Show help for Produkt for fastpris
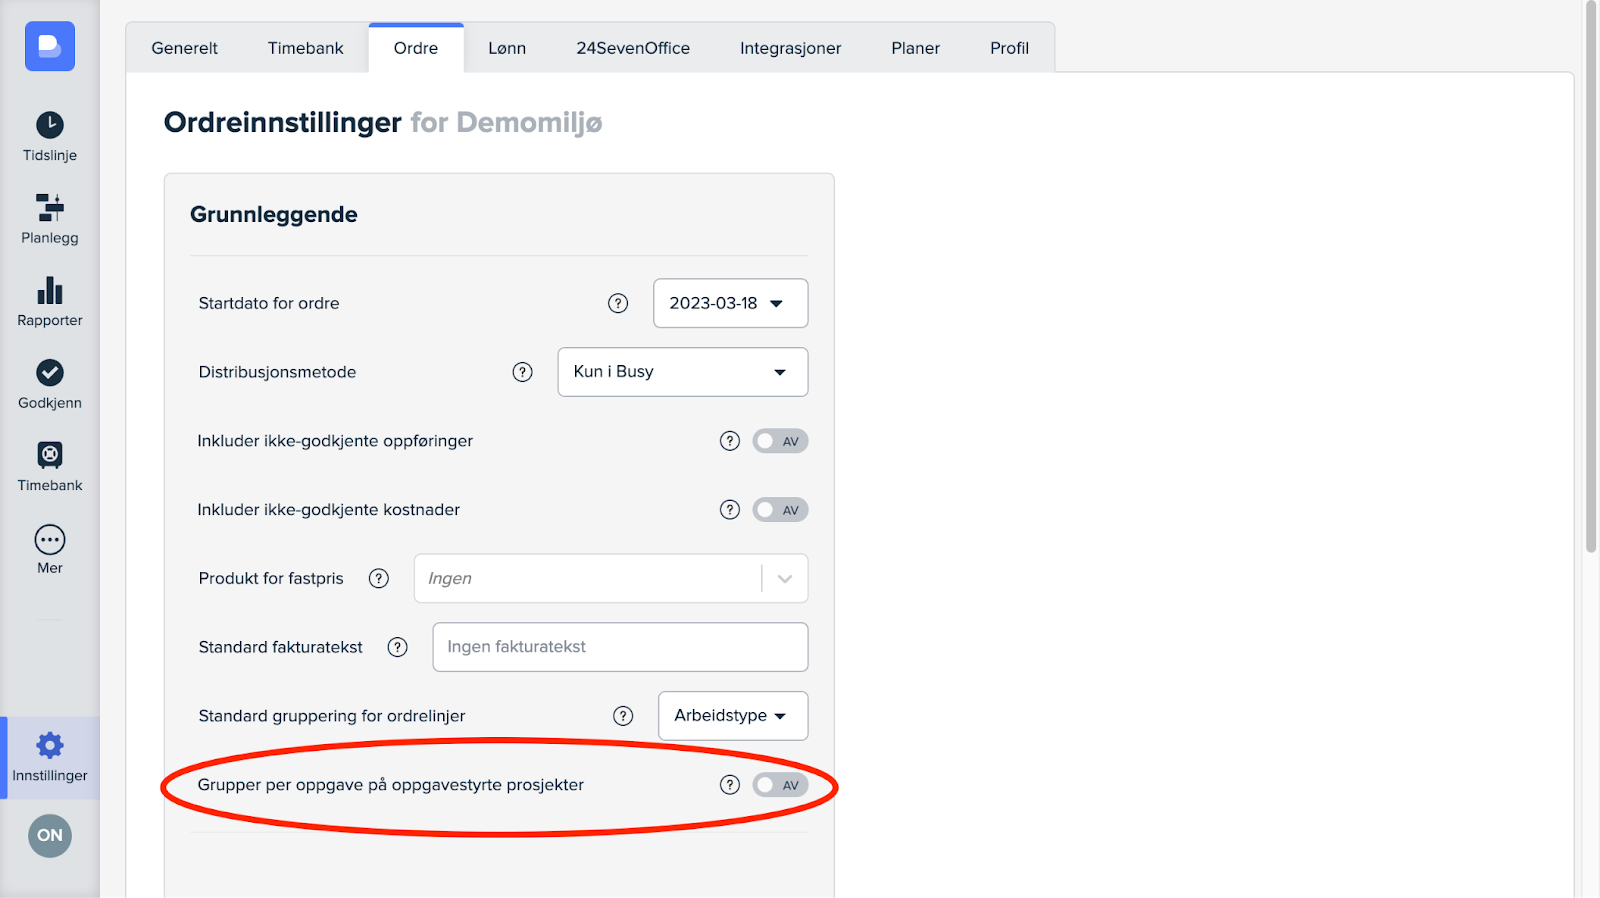This screenshot has width=1600, height=898. (x=378, y=578)
